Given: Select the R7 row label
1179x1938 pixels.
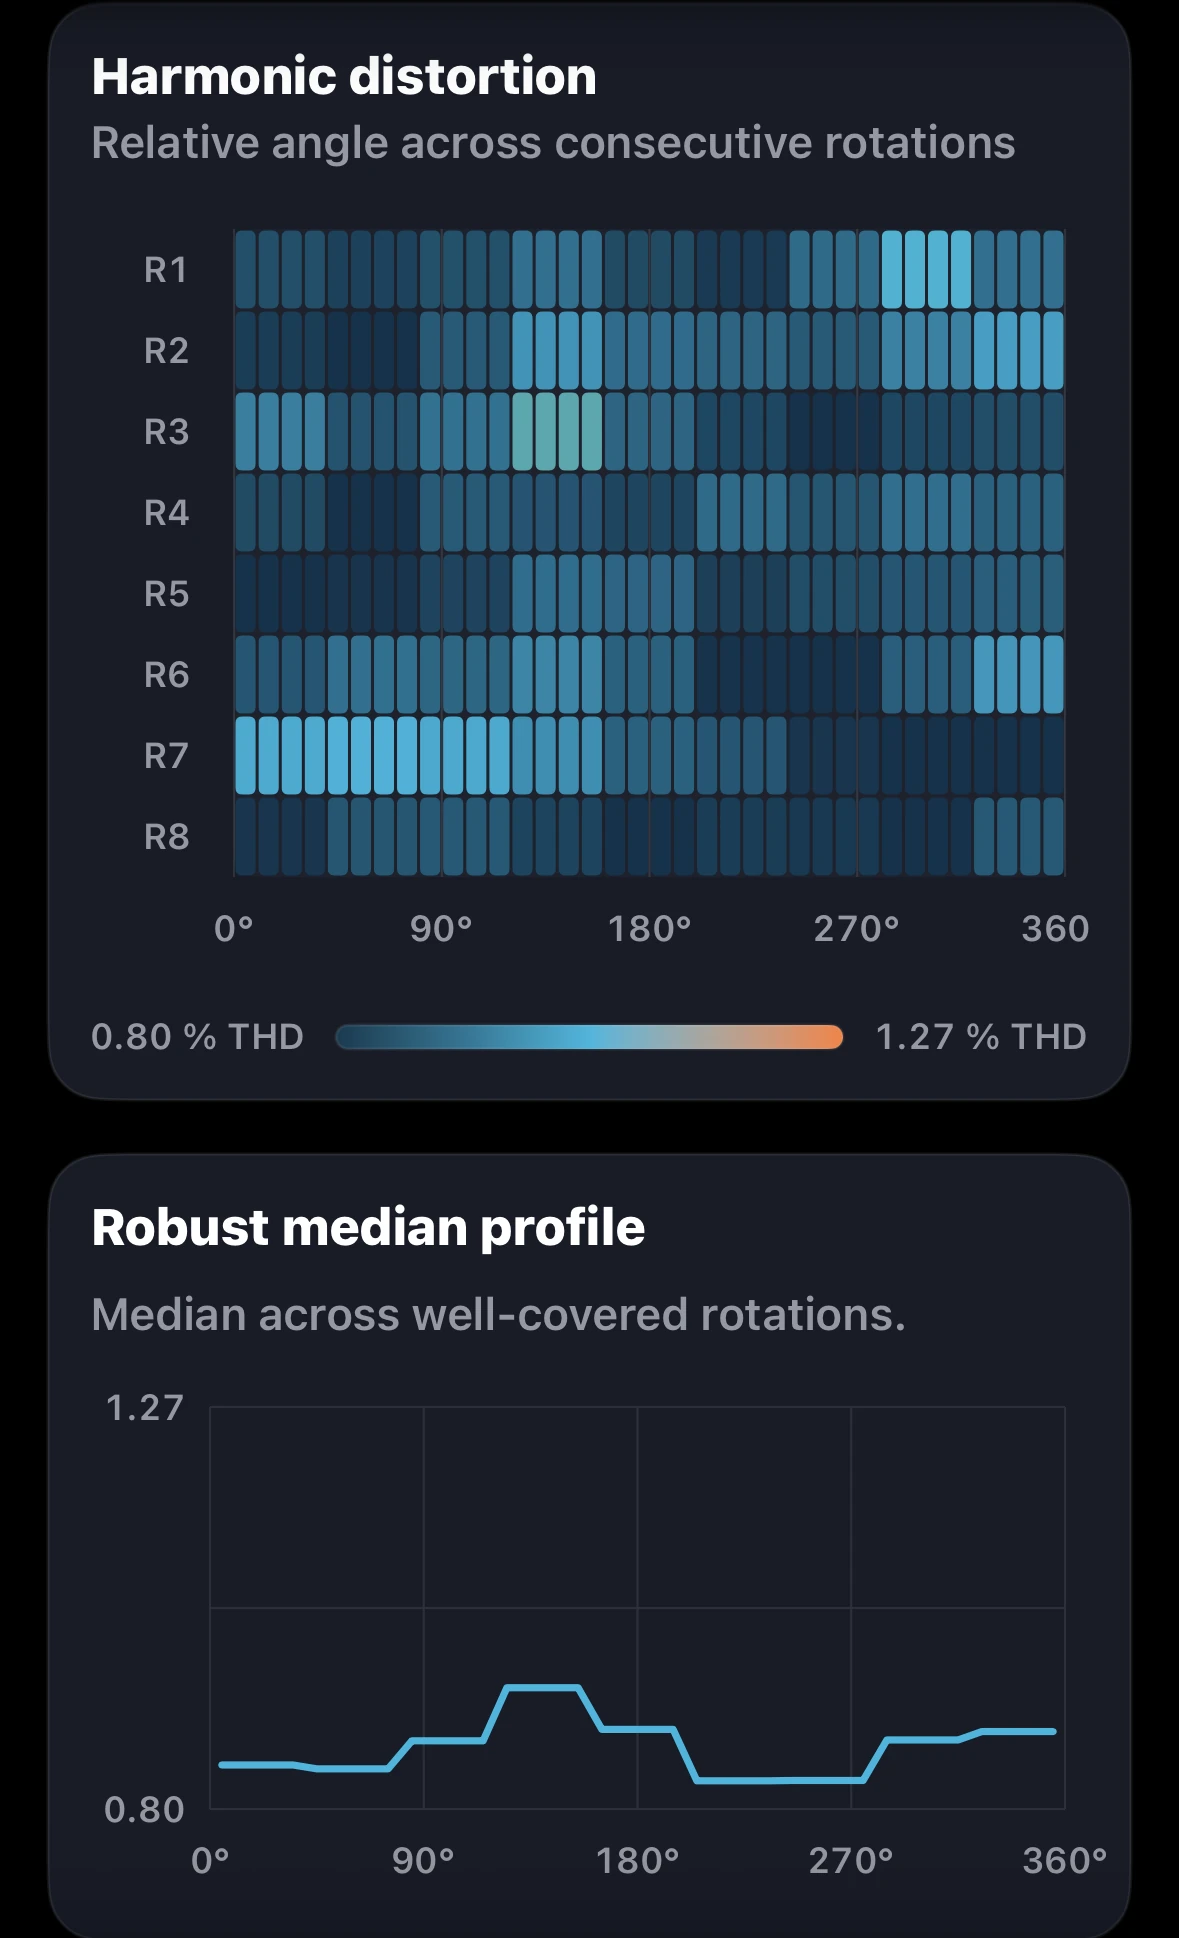Looking at the screenshot, I should [166, 756].
